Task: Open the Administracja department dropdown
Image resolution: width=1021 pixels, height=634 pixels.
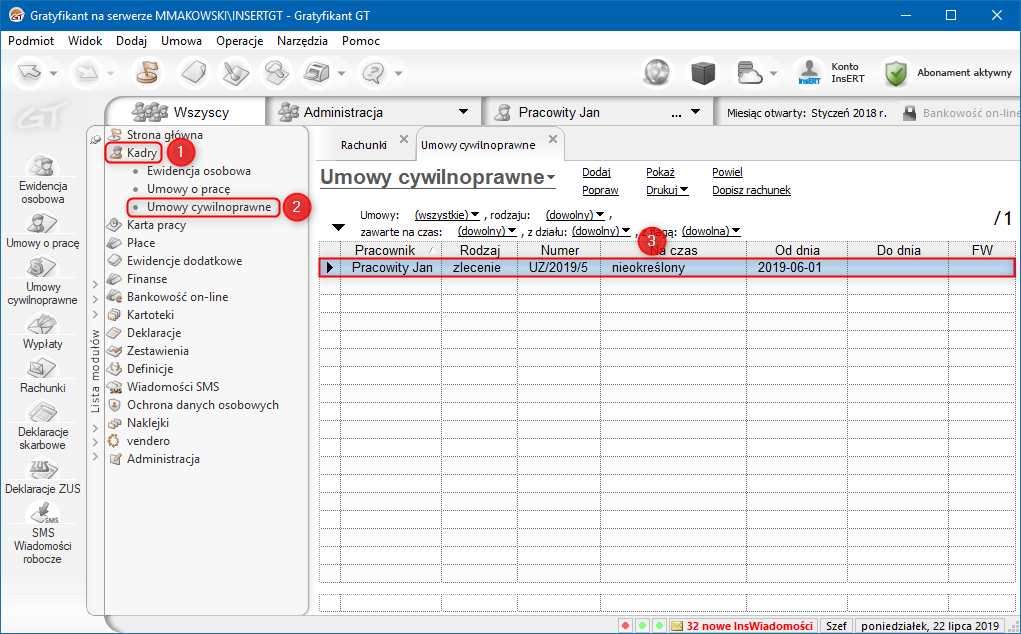Action: pos(463,112)
